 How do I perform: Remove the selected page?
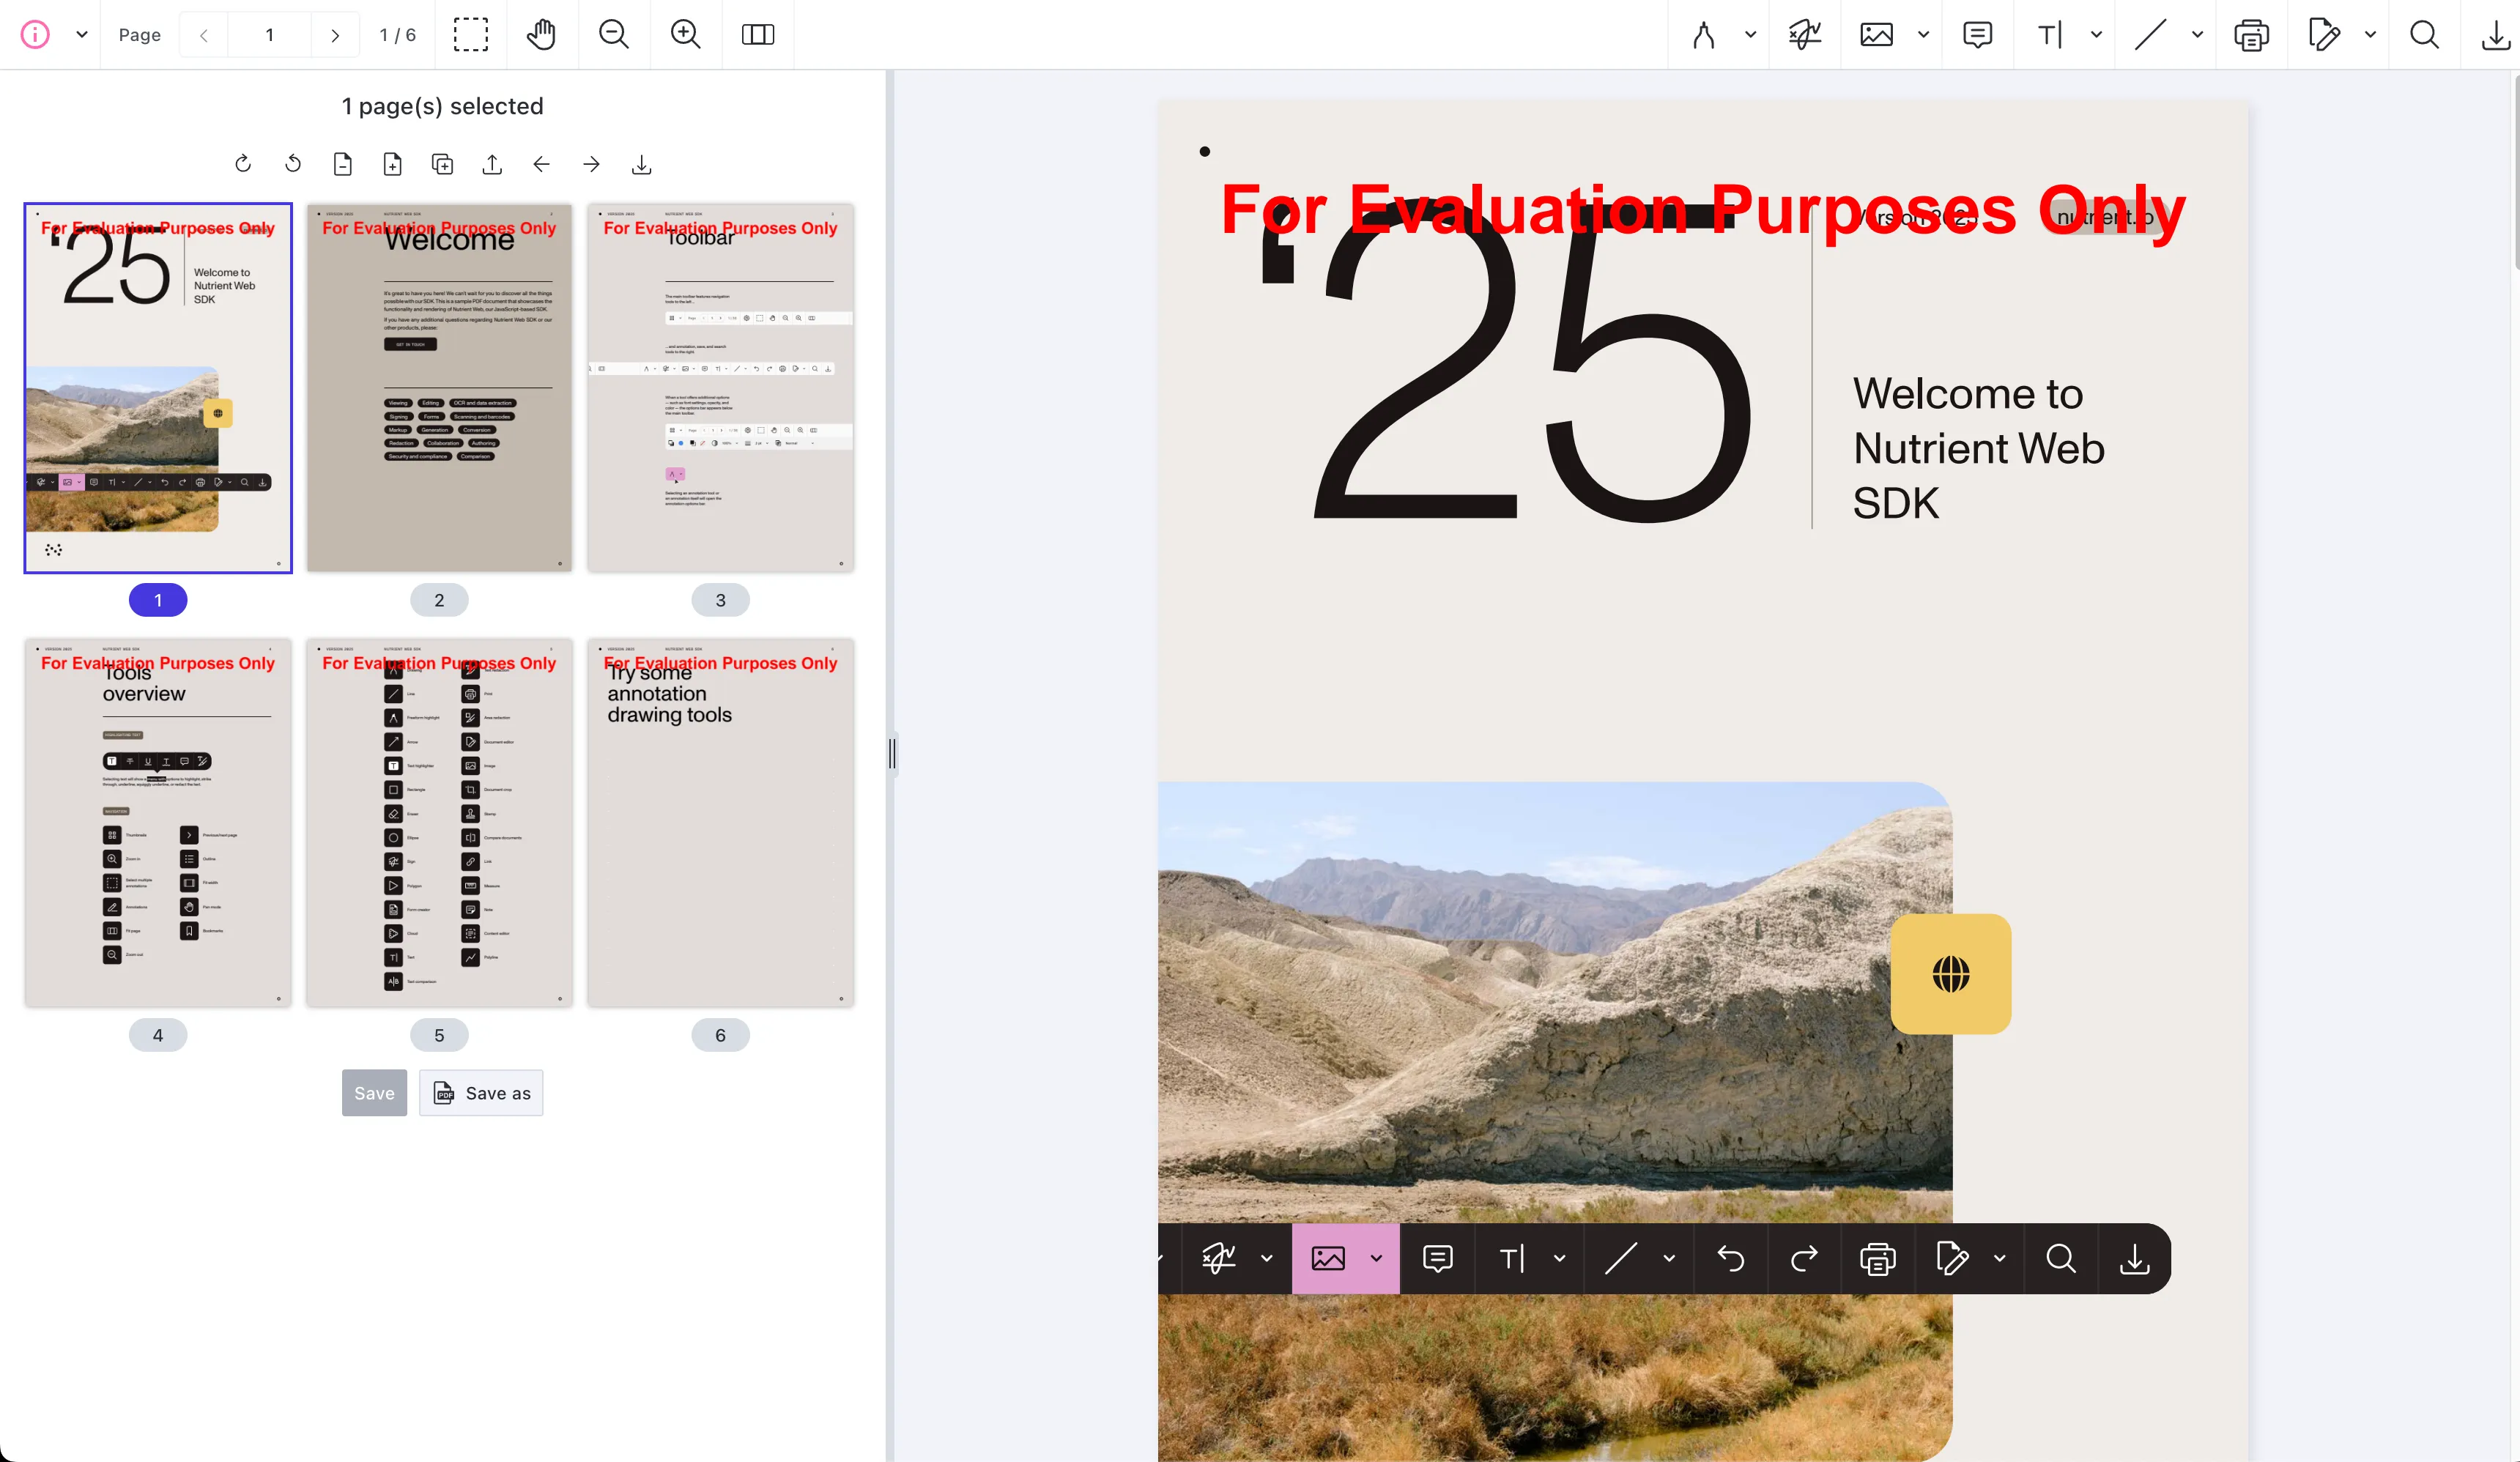coord(343,164)
